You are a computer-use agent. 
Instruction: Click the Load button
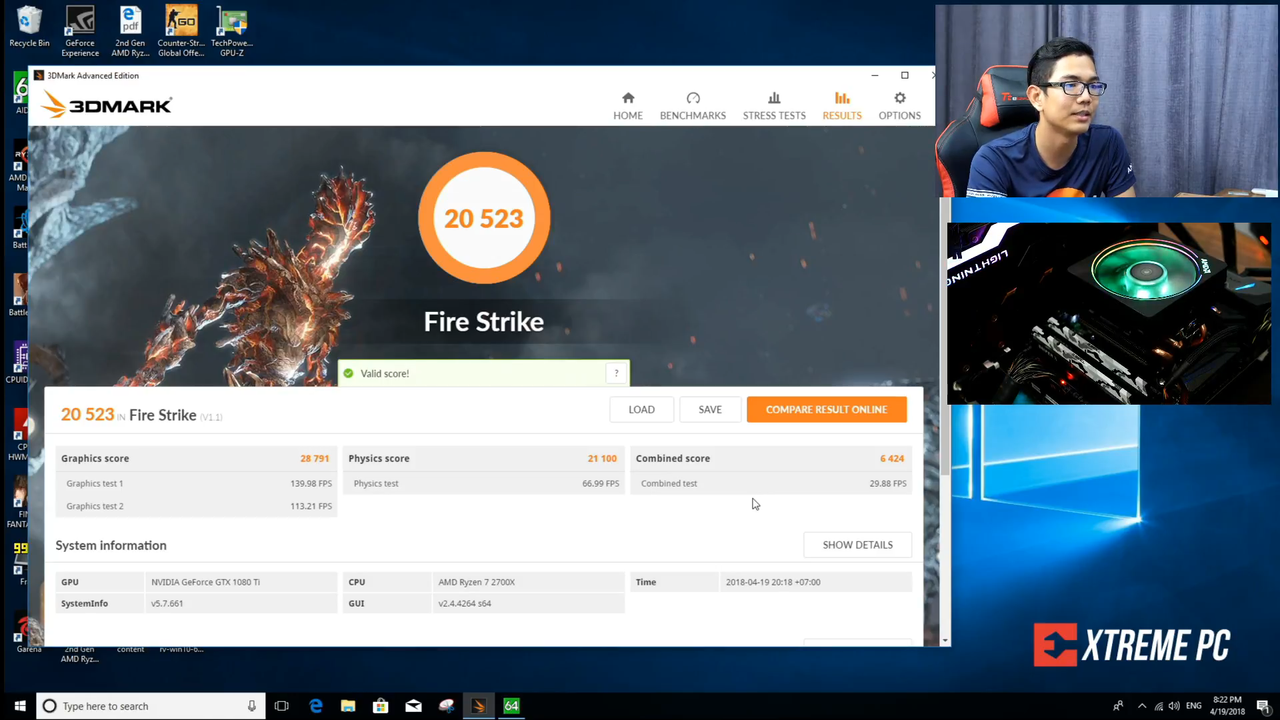coord(641,409)
